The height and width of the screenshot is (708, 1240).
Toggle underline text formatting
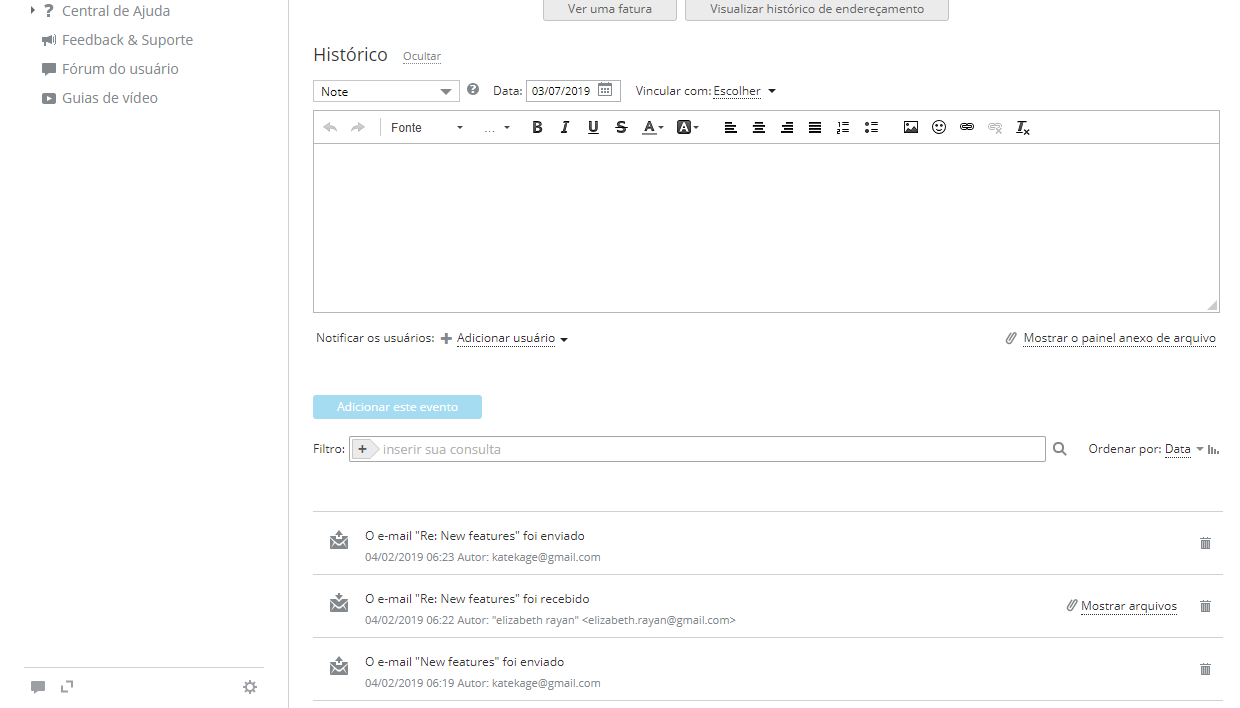click(593, 128)
